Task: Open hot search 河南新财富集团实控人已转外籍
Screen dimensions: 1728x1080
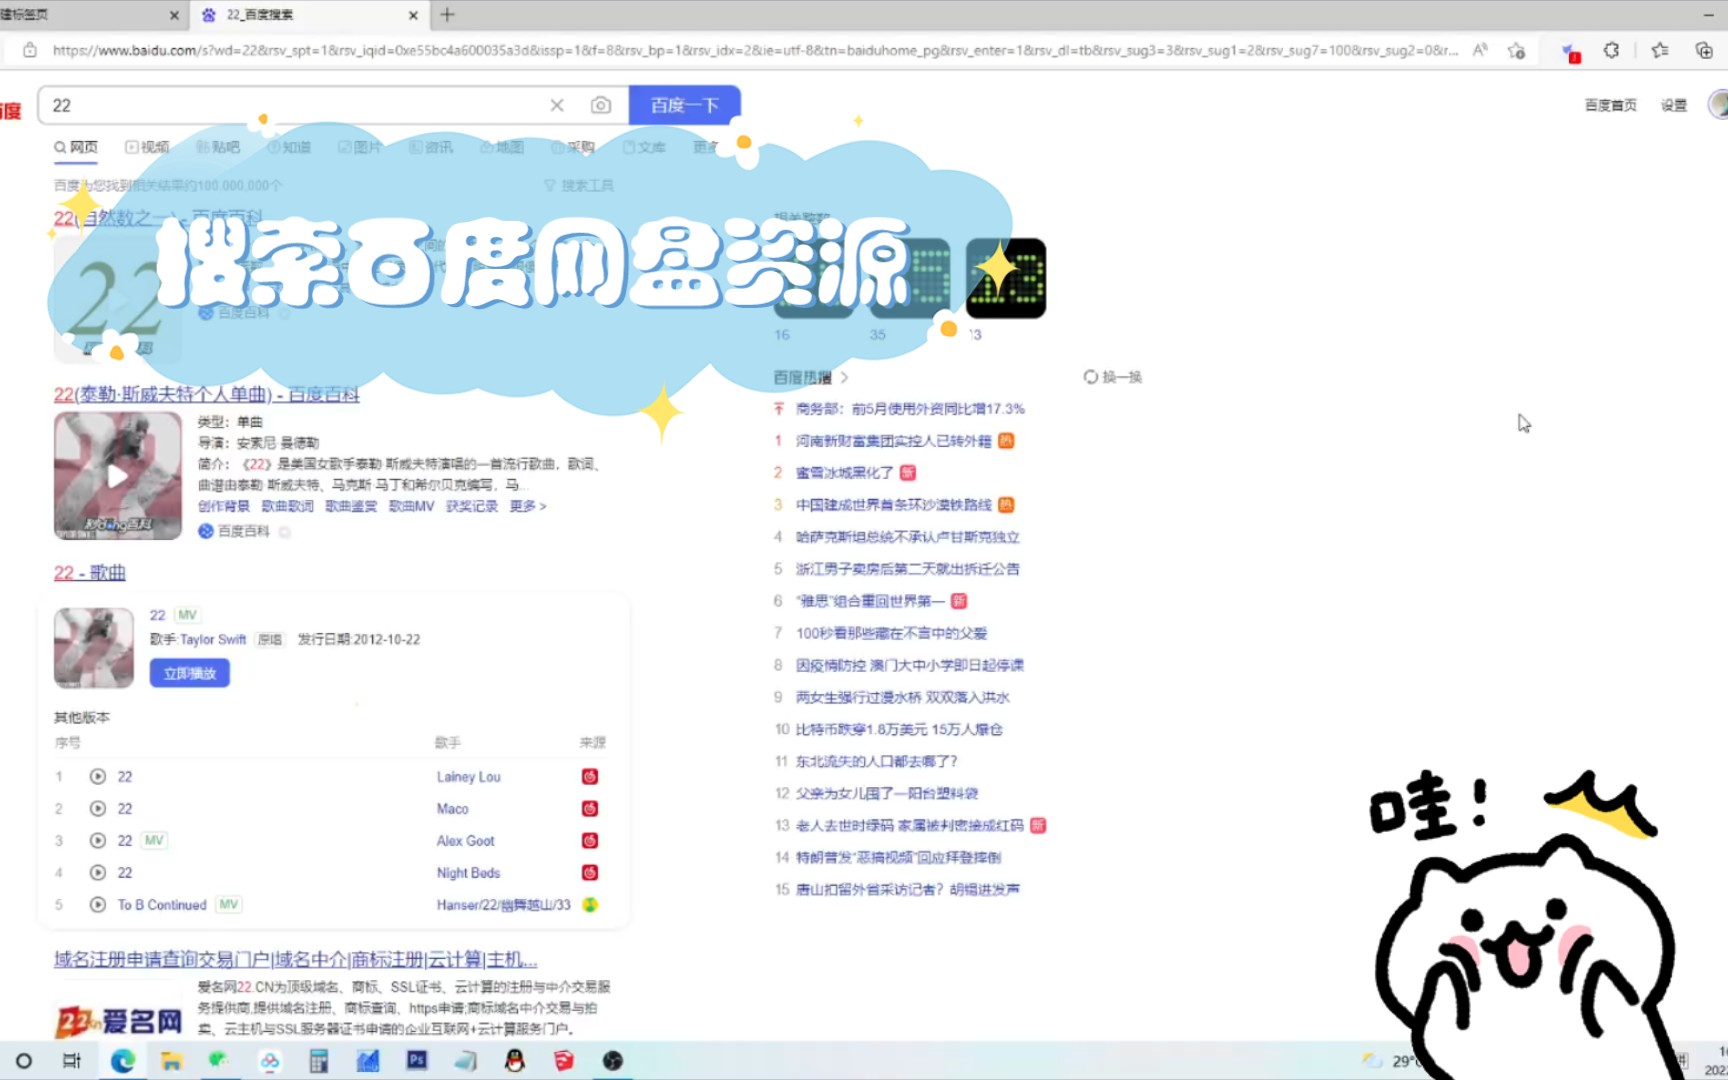Action: point(893,441)
